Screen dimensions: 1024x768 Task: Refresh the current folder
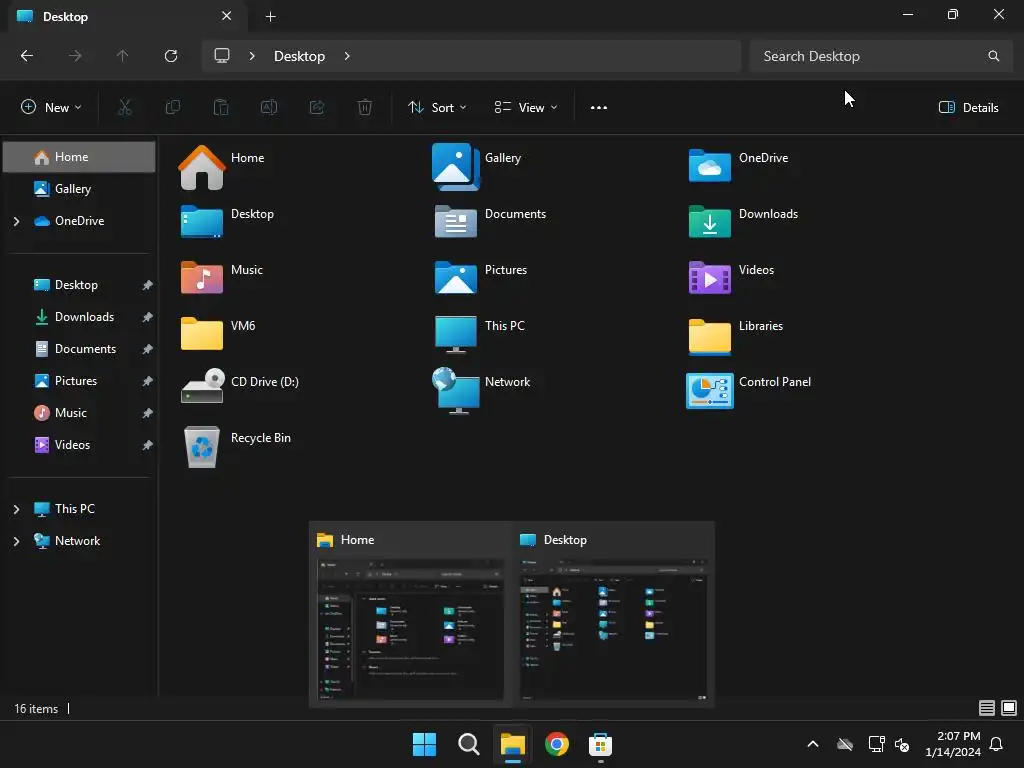(x=171, y=56)
